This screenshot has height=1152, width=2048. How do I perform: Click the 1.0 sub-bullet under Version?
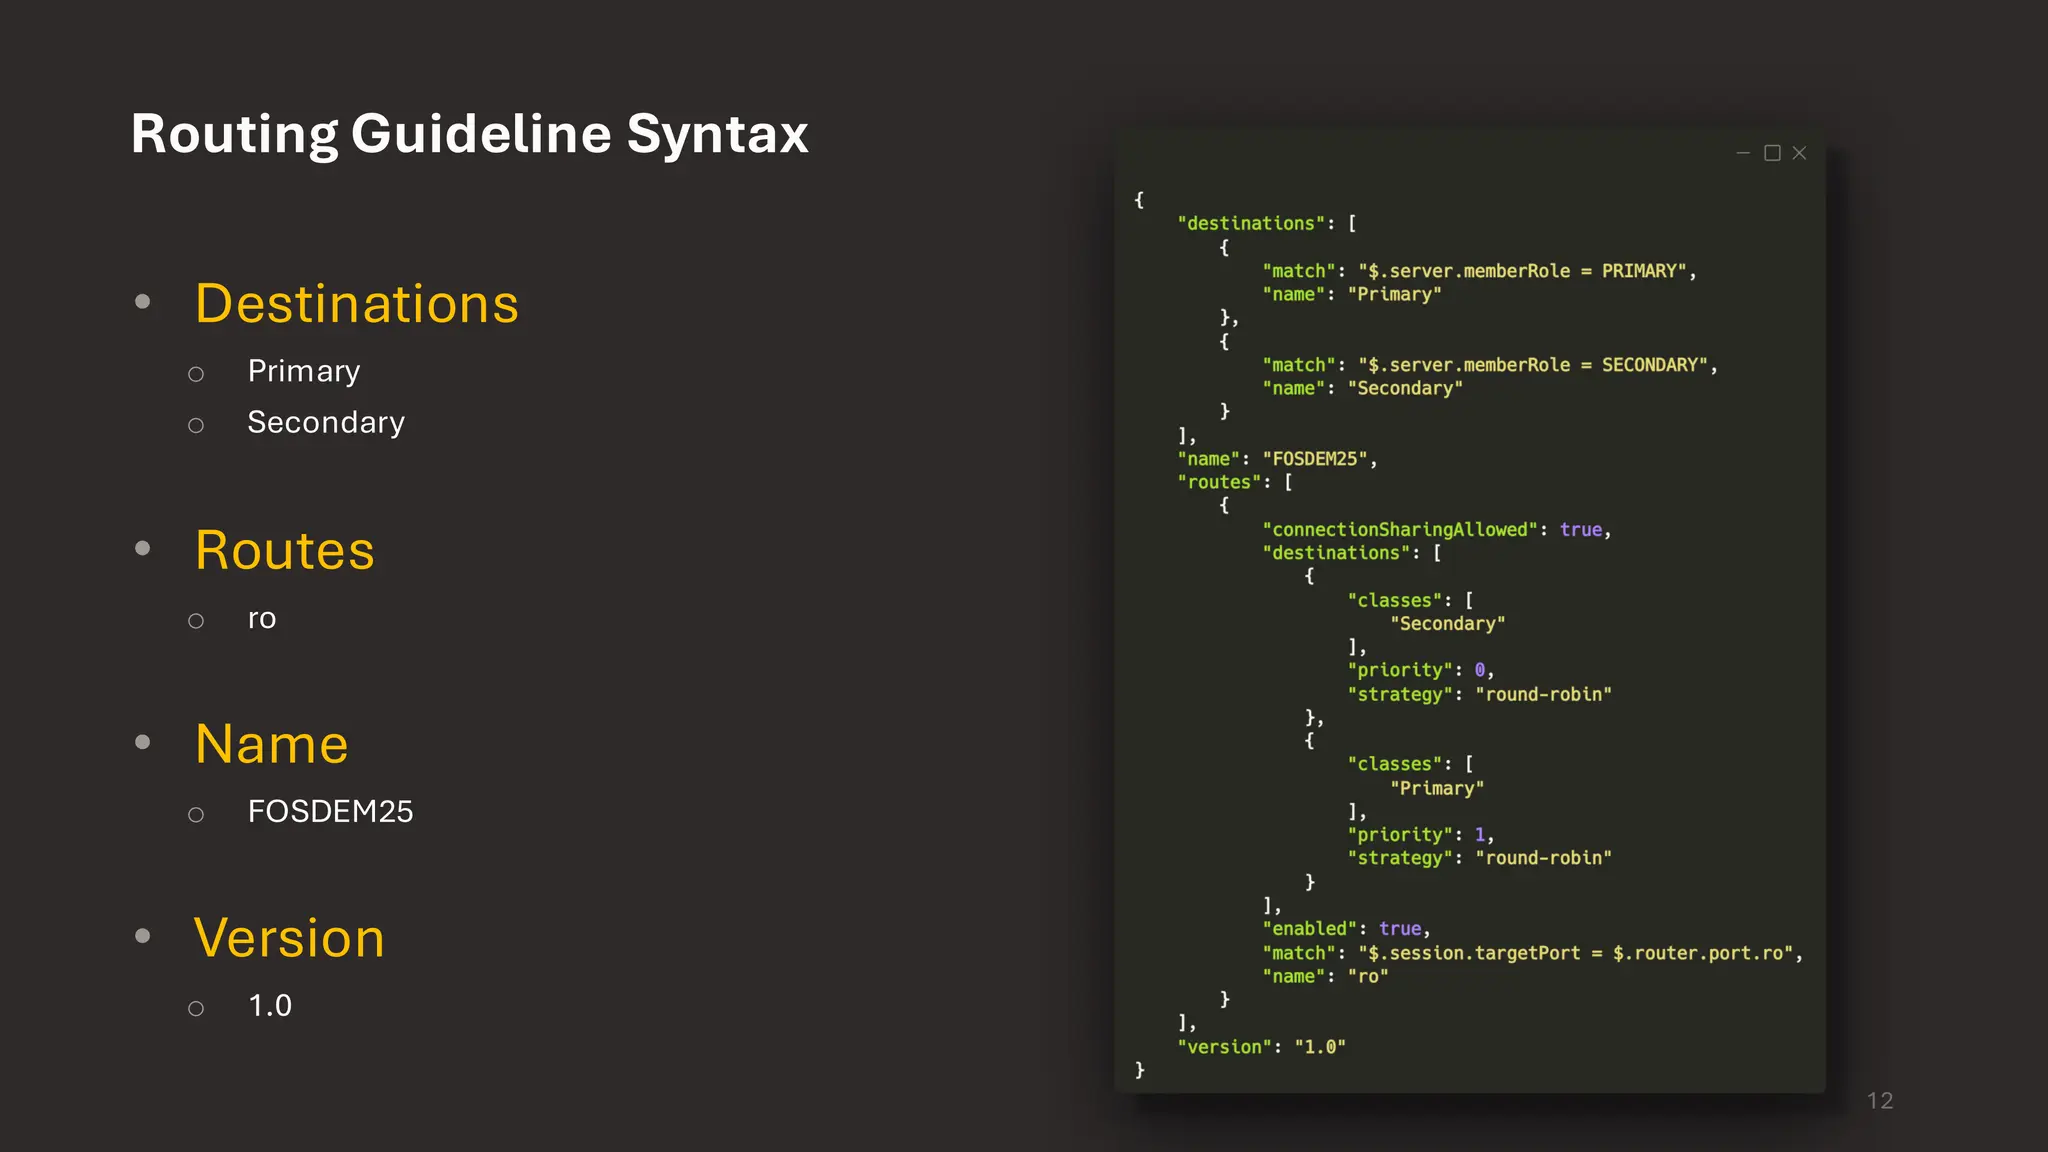[270, 1006]
